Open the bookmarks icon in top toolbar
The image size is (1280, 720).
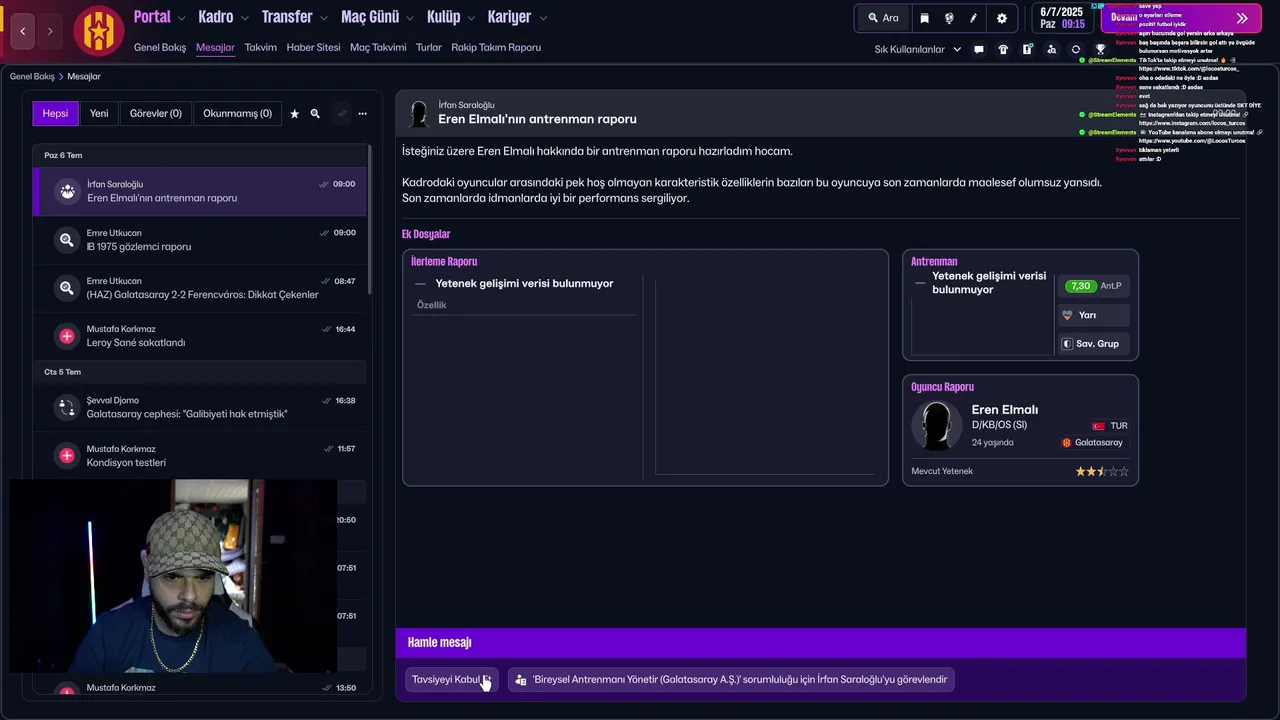point(924,18)
